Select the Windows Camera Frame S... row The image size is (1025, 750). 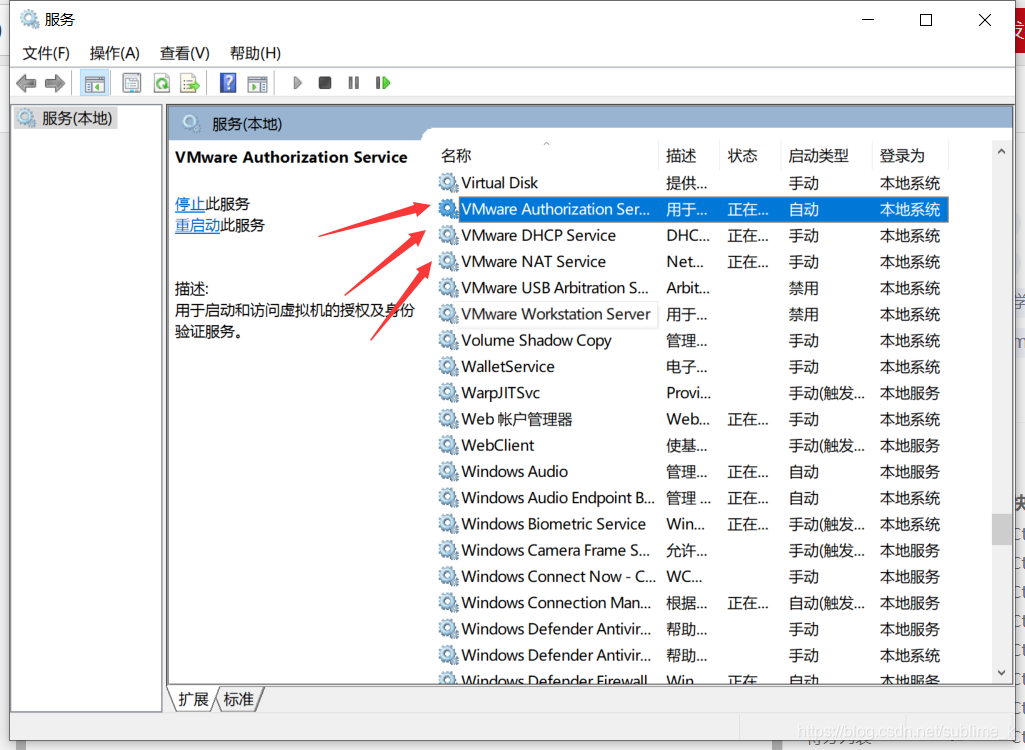coord(693,550)
